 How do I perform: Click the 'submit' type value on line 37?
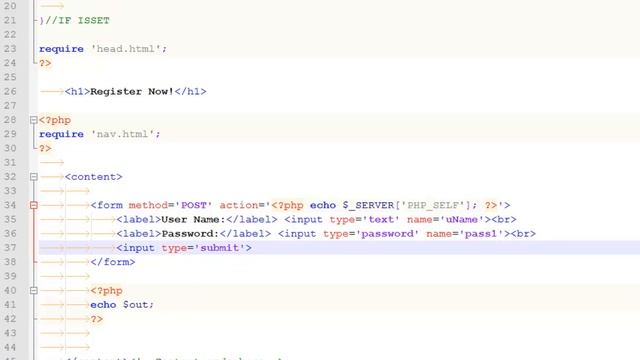(219, 248)
